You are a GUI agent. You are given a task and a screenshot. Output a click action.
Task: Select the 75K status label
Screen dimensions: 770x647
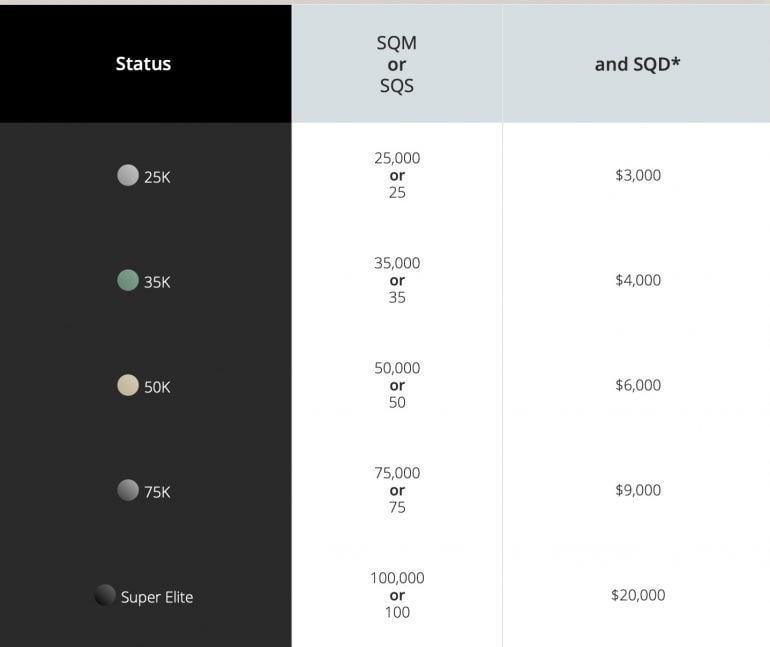pyautogui.click(x=157, y=492)
